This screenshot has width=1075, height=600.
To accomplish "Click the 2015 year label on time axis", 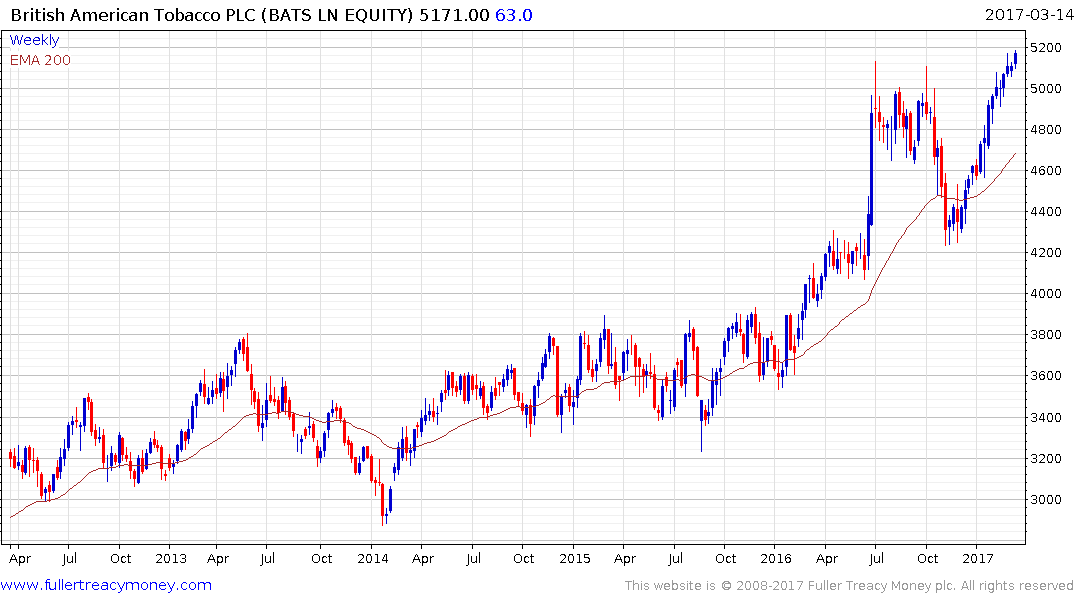I will (x=575, y=558).
